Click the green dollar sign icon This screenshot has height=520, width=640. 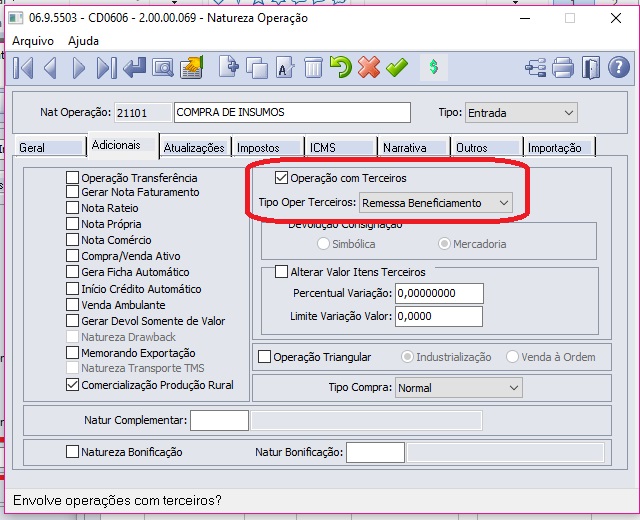tap(434, 67)
